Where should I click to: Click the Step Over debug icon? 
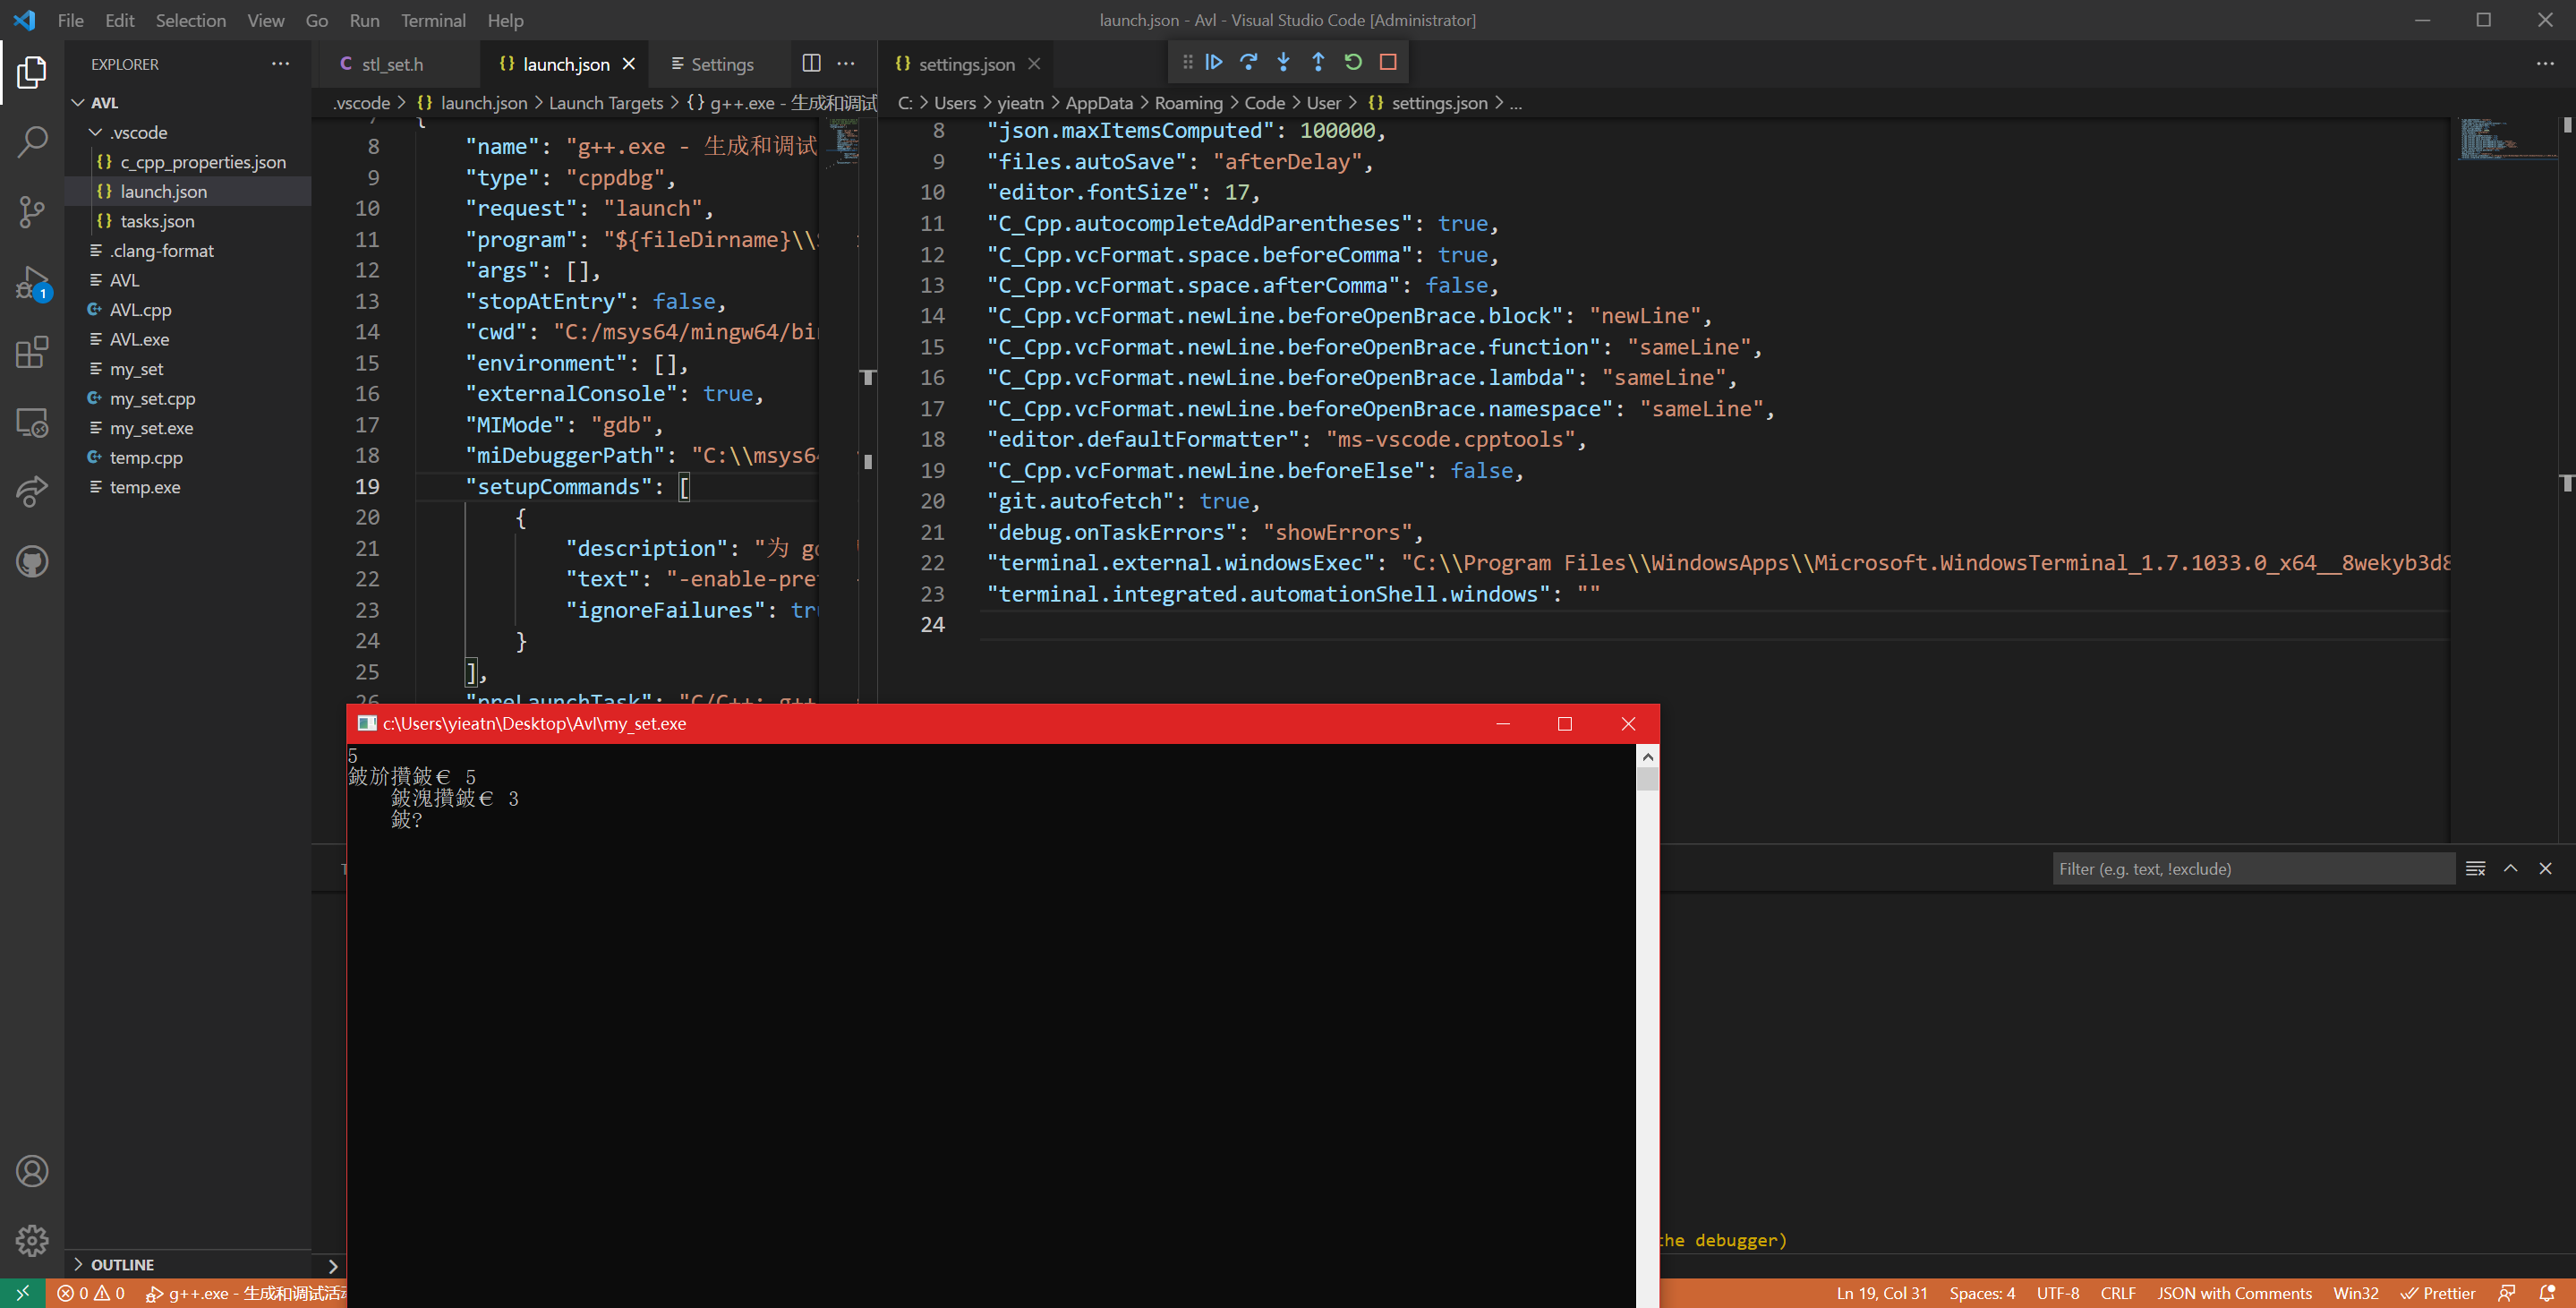coord(1249,61)
